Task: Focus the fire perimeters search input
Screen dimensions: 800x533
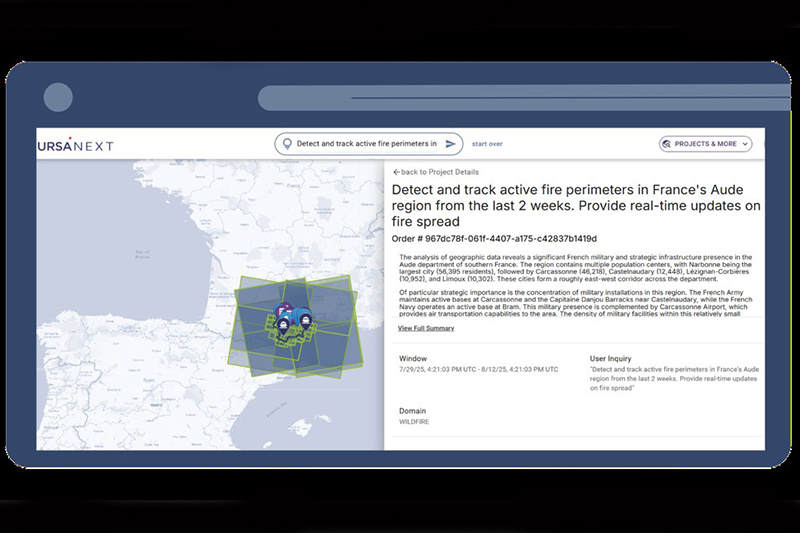Action: tap(367, 144)
